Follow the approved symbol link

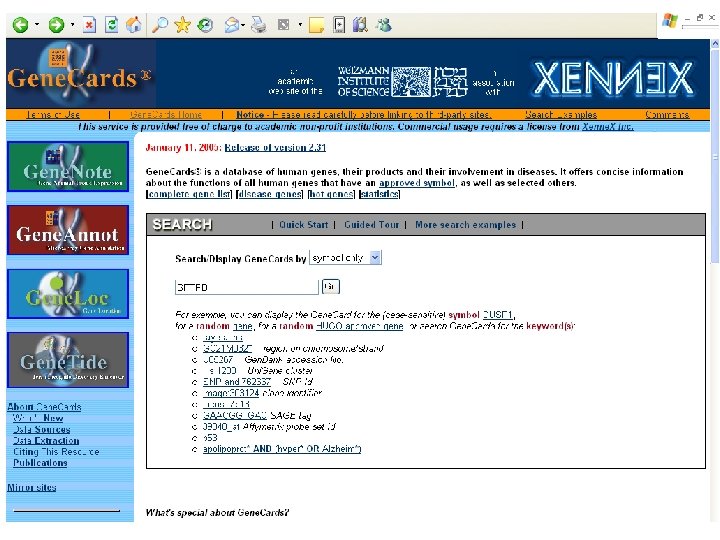[x=416, y=183]
